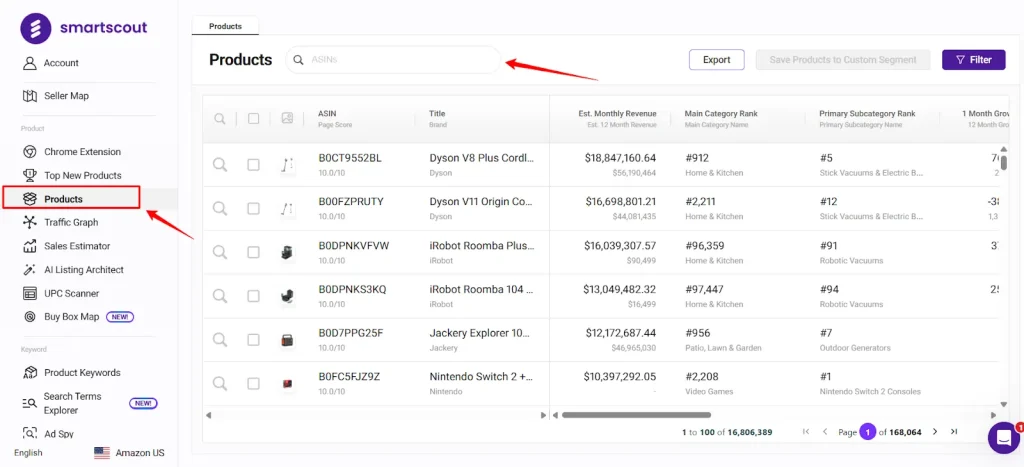The image size is (1024, 467).
Task: Click revenue value $12,172,687.44
Action: pos(620,333)
